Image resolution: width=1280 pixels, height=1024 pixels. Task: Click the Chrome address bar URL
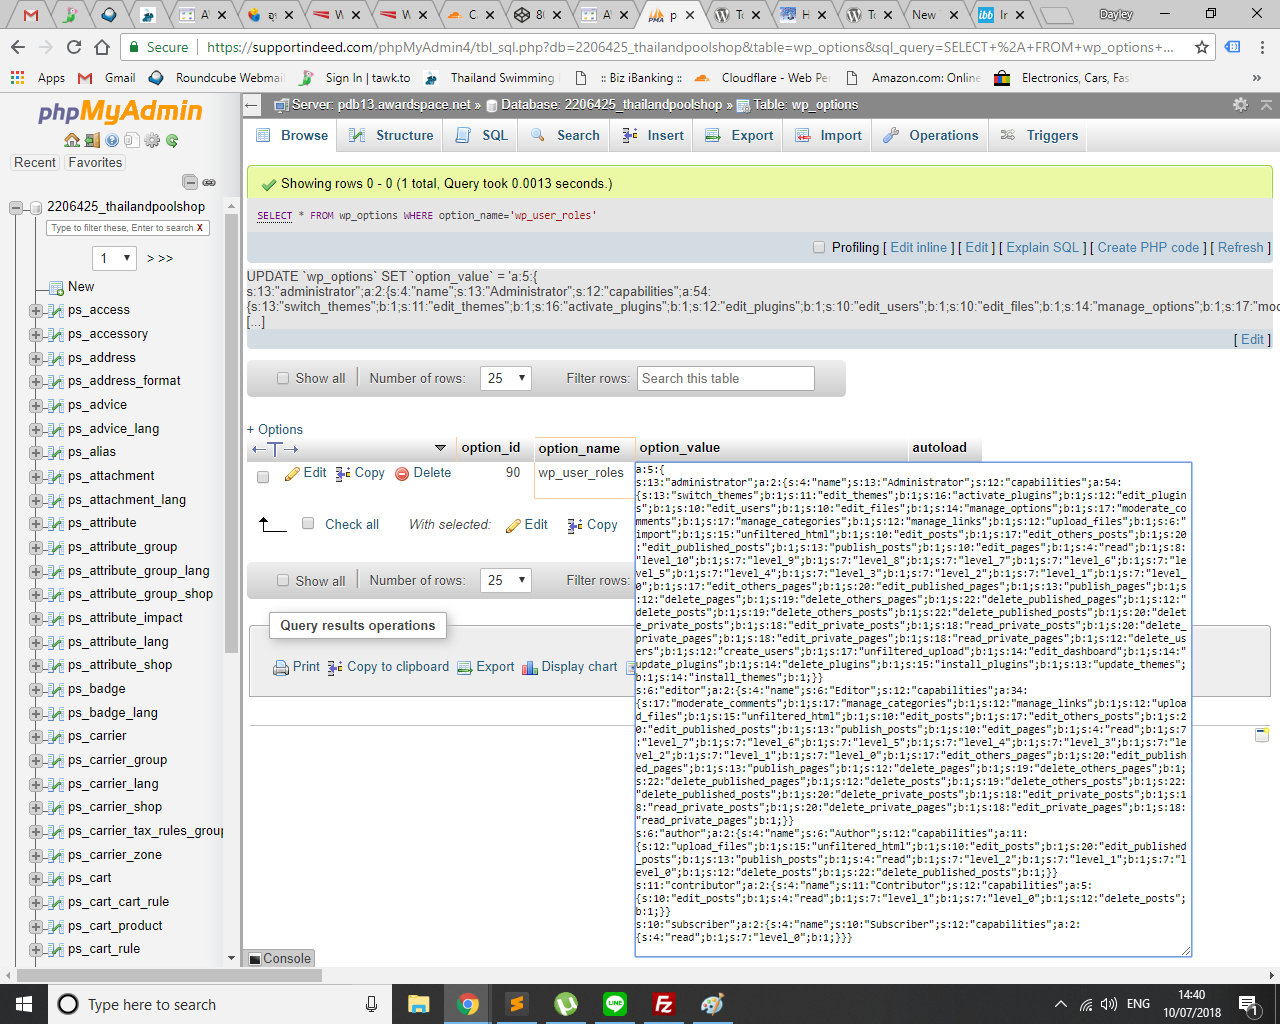coord(690,47)
